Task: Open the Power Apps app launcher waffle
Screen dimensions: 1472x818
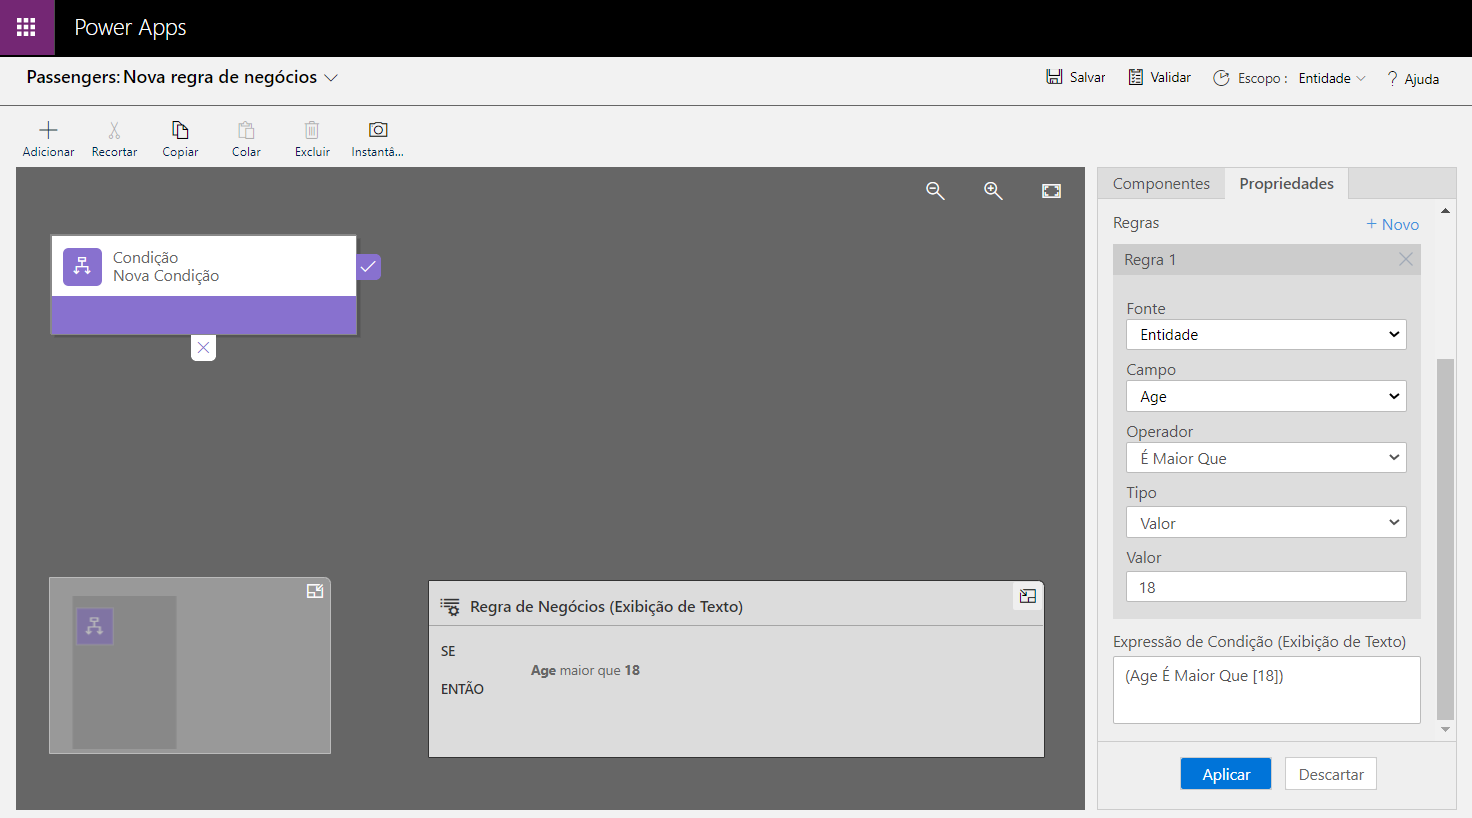Action: coord(27,28)
